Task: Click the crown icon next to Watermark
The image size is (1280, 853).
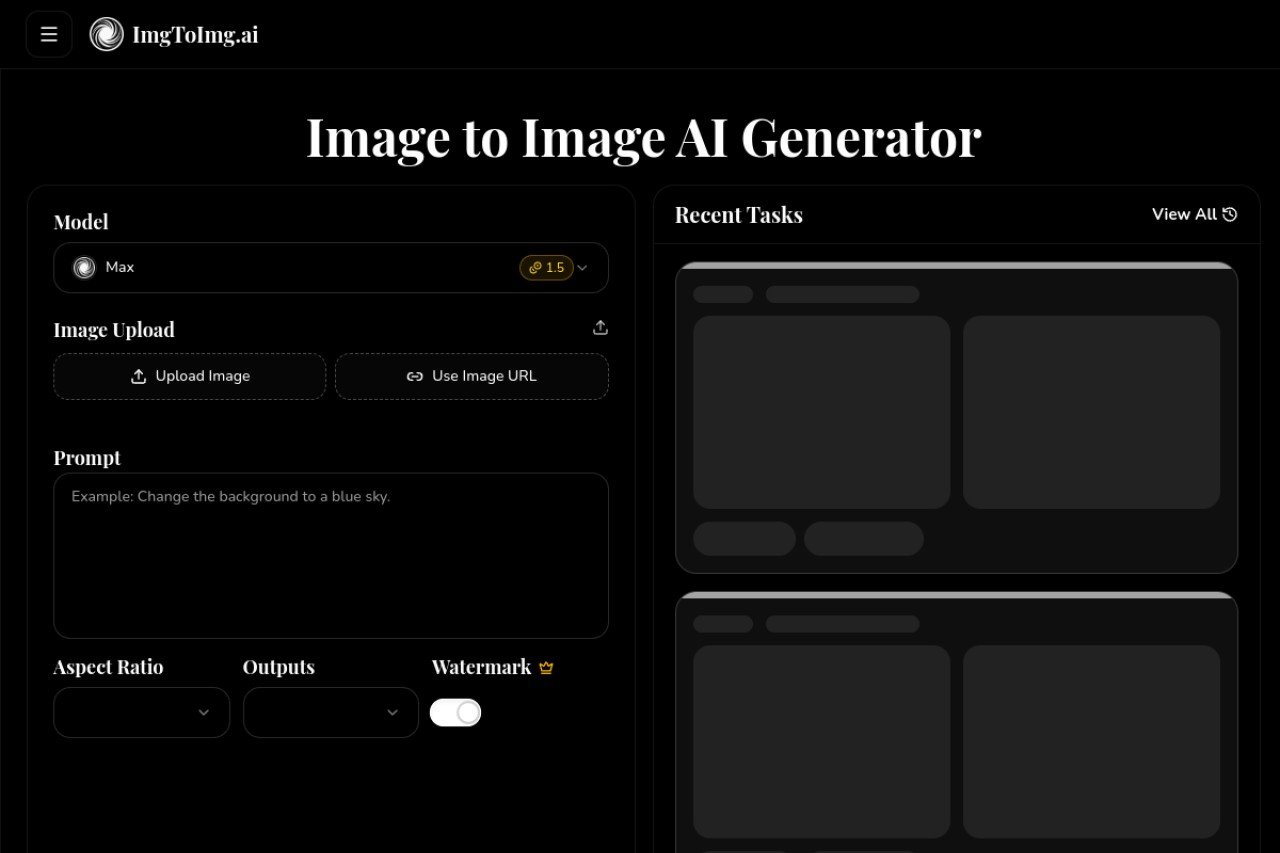Action: [546, 668]
